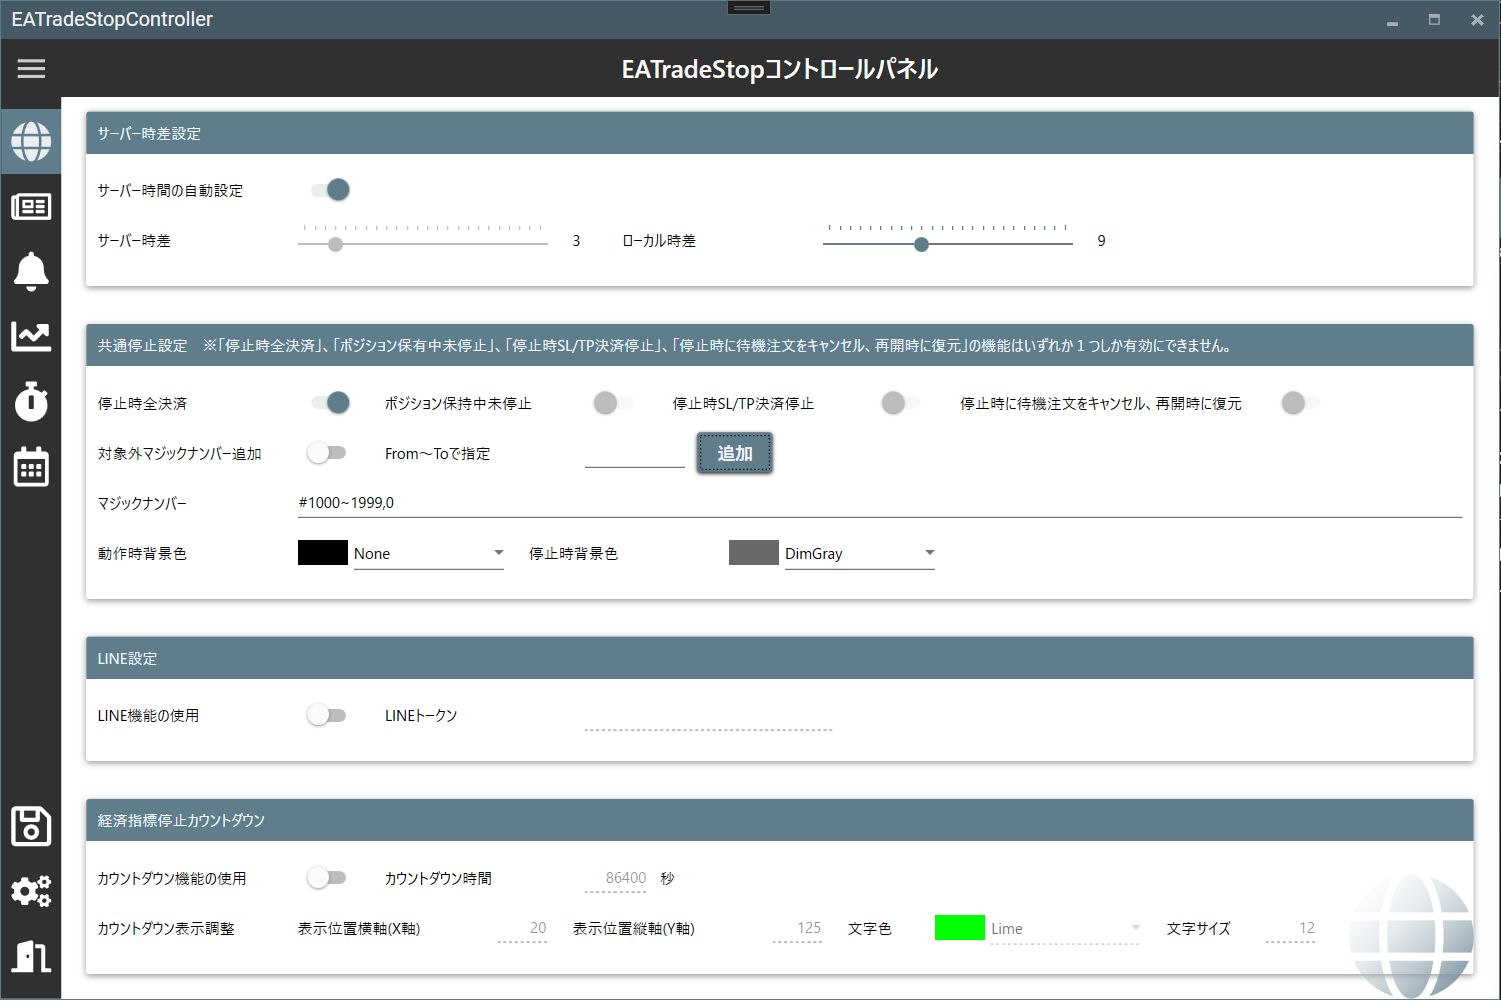Enable カウントダウン機能の使用 toggle
The image size is (1501, 1000).
[326, 878]
